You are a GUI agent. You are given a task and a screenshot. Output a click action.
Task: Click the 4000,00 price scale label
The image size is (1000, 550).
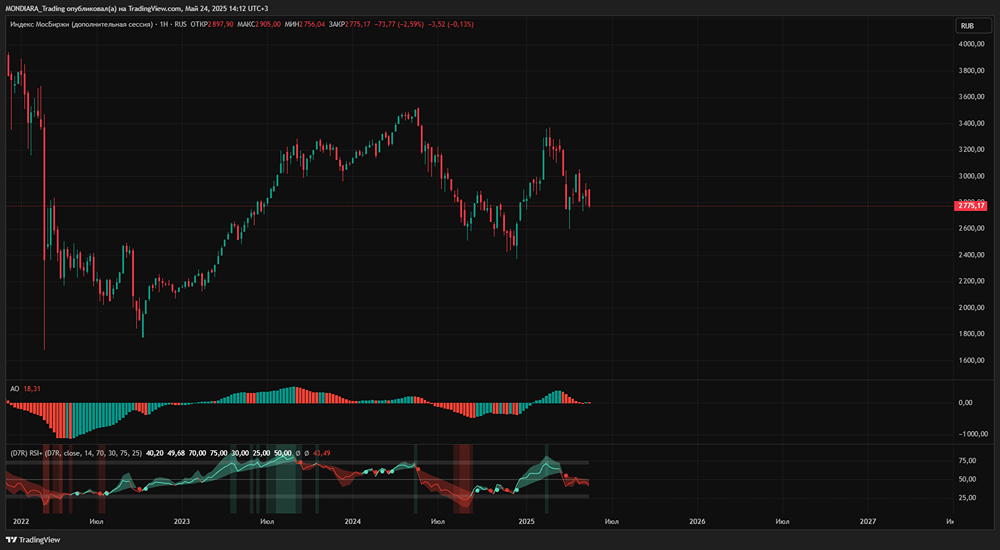pyautogui.click(x=973, y=44)
